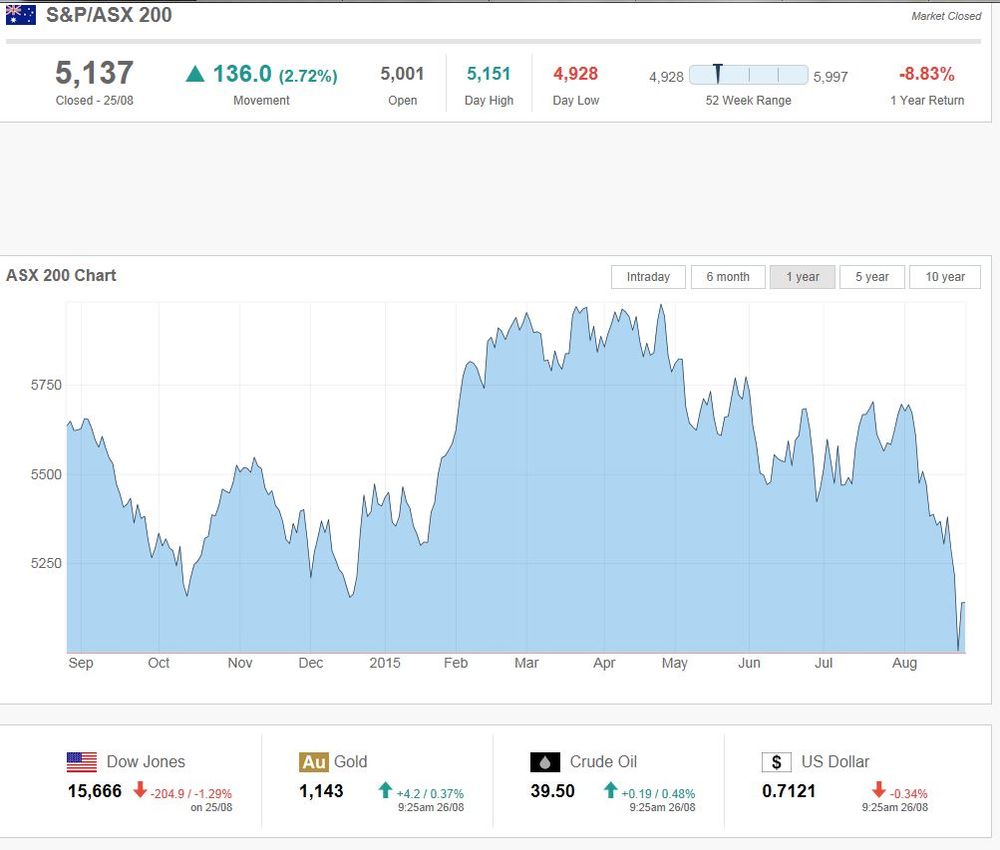Click the gold Au icon

[314, 762]
